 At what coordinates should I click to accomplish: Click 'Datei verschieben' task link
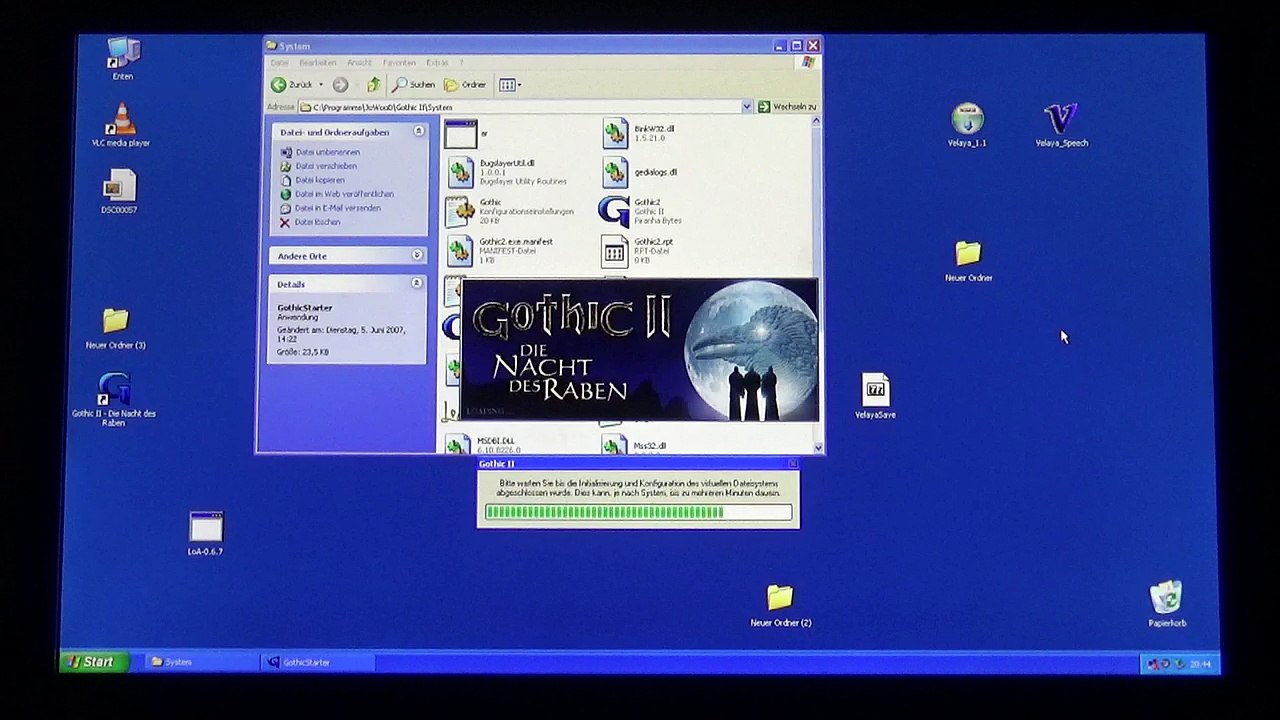(x=326, y=166)
